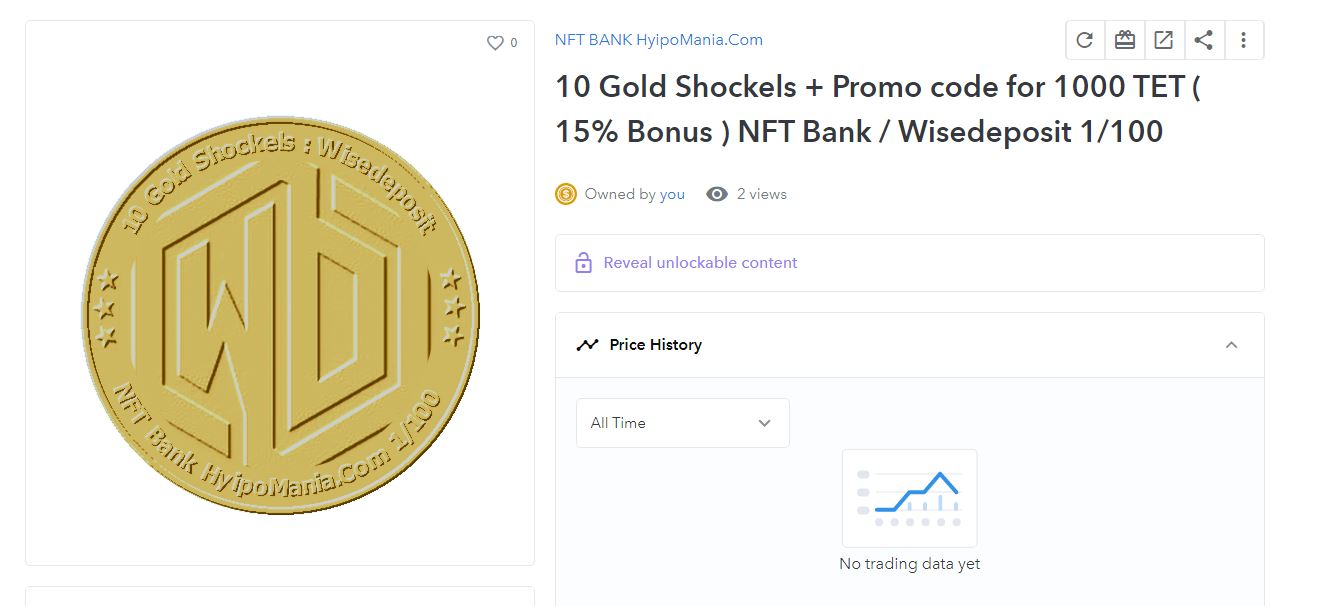Collapse the Price History panel chevron
Image resolution: width=1335 pixels, height=606 pixels.
(1232, 345)
